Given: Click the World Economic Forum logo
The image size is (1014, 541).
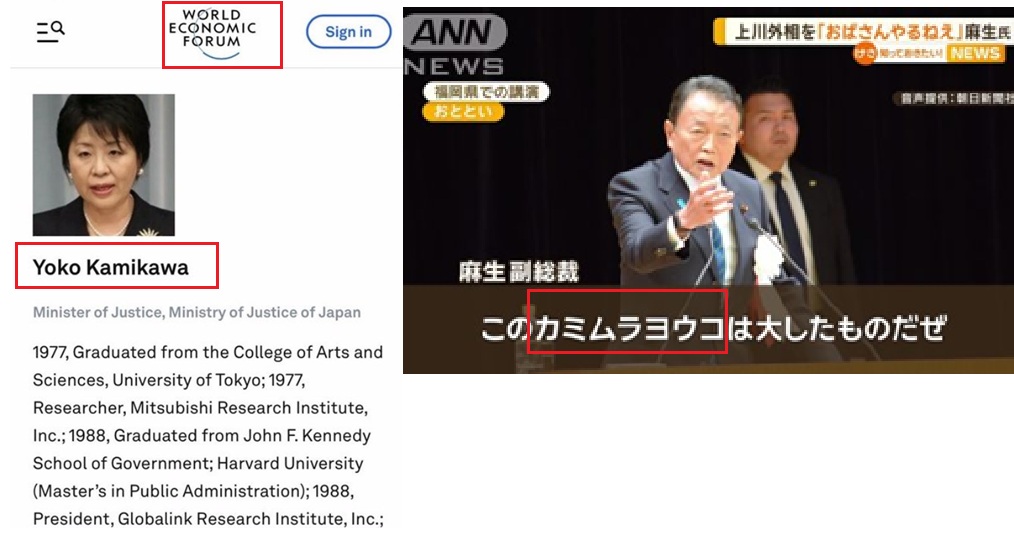Looking at the screenshot, I should pyautogui.click(x=221, y=34).
